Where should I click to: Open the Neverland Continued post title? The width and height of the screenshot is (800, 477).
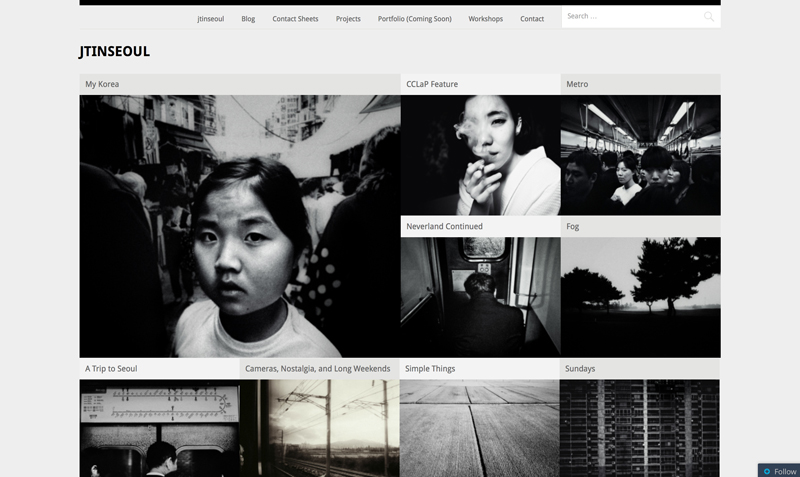pos(444,227)
